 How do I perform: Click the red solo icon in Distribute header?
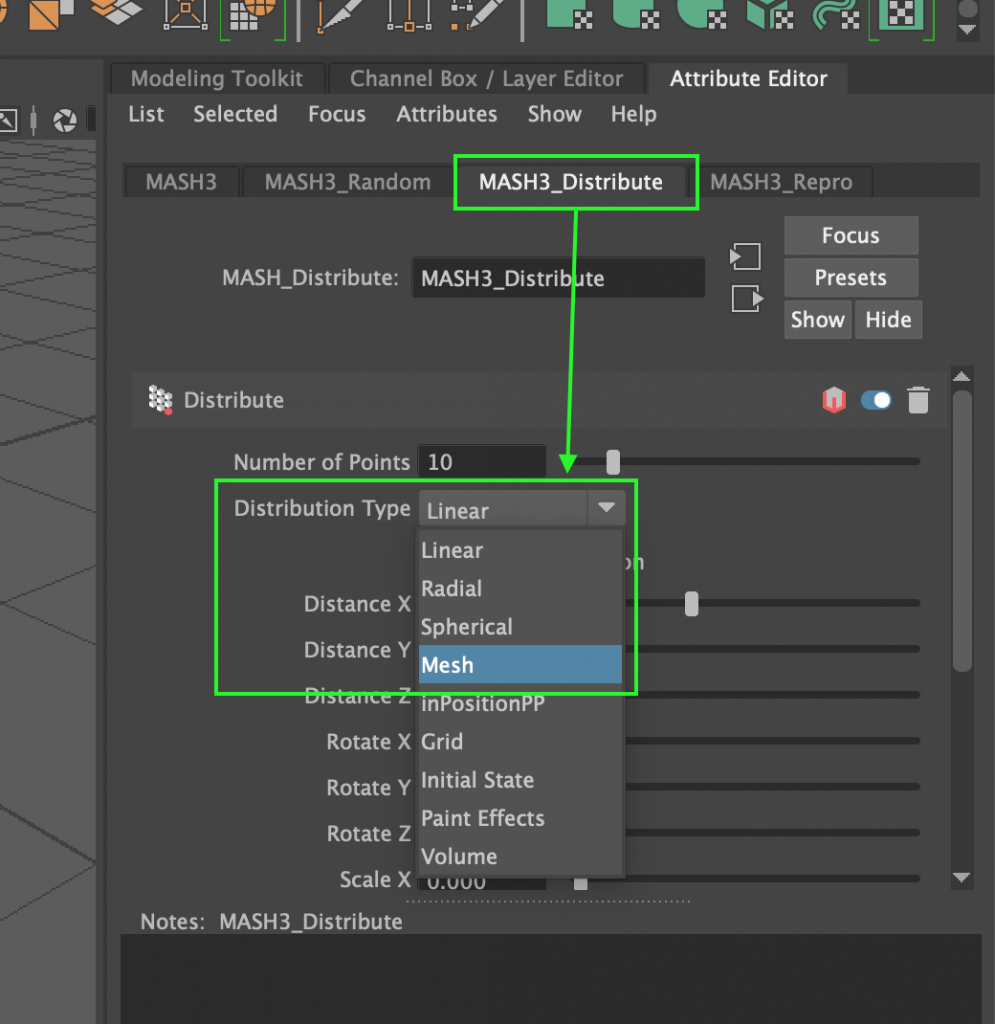click(x=834, y=400)
